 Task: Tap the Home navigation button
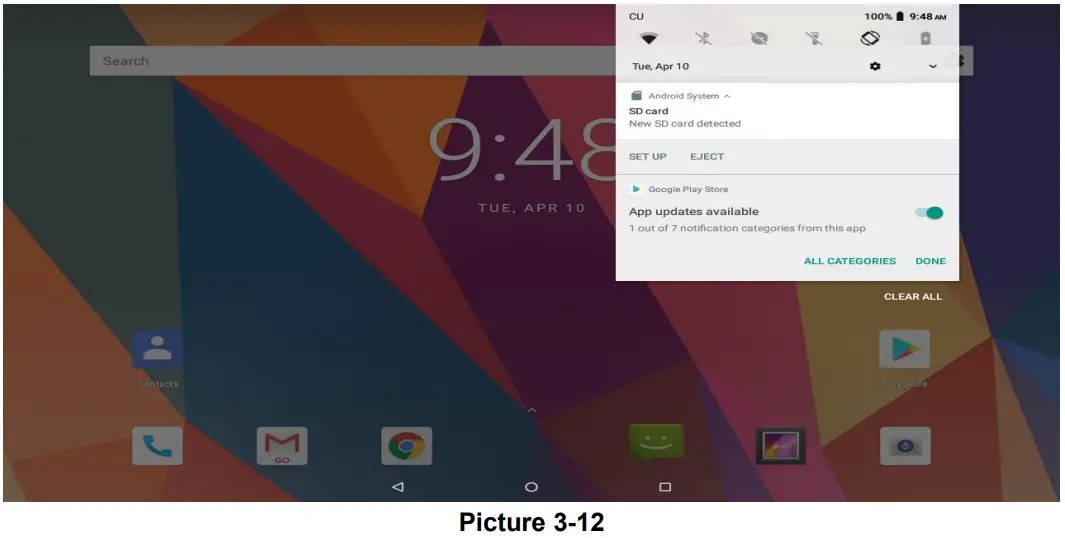click(532, 487)
